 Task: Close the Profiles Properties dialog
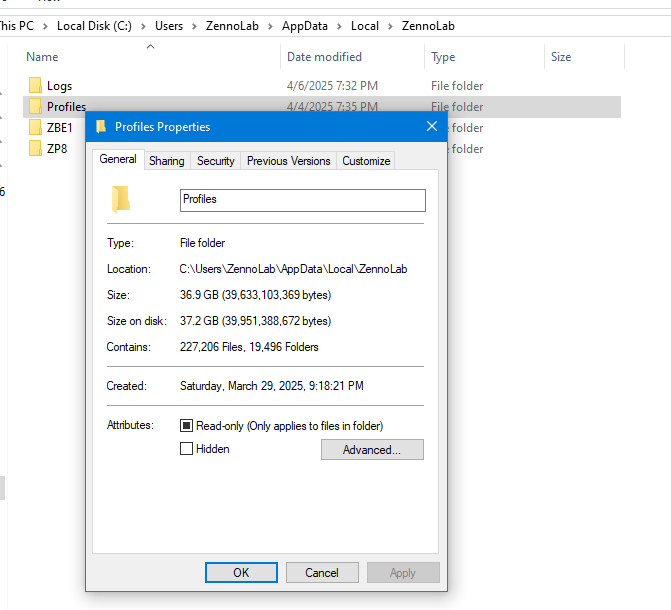(432, 126)
